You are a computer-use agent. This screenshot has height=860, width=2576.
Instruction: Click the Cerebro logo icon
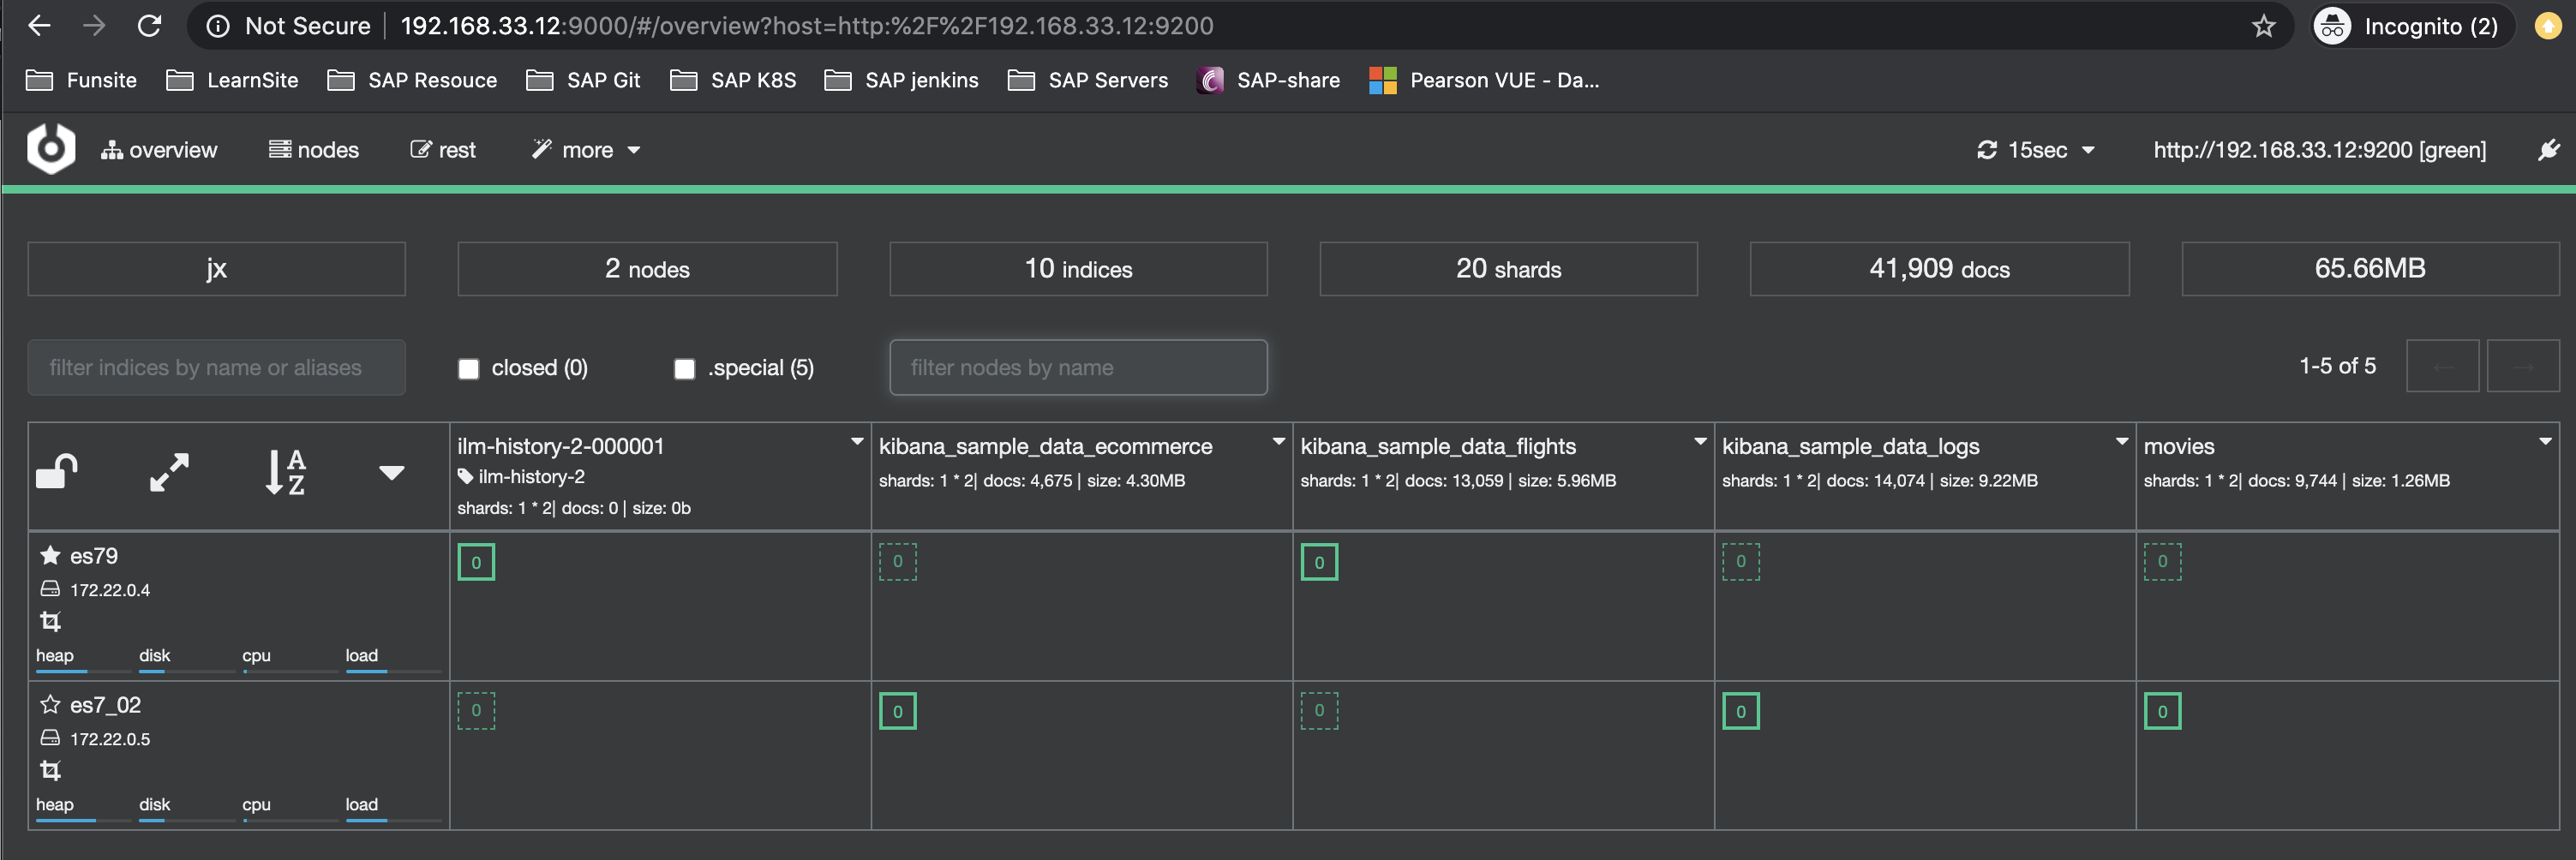[x=51, y=149]
